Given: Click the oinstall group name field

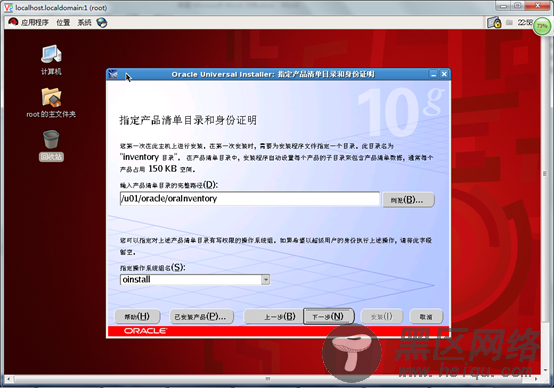Looking at the screenshot, I should (191, 280).
